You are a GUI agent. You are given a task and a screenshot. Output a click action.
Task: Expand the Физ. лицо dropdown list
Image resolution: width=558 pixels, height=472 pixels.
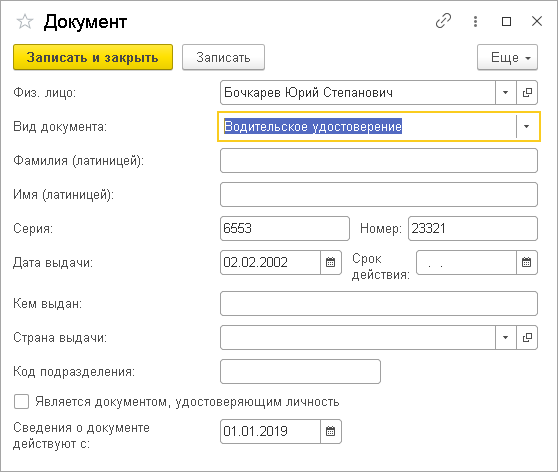coord(506,93)
